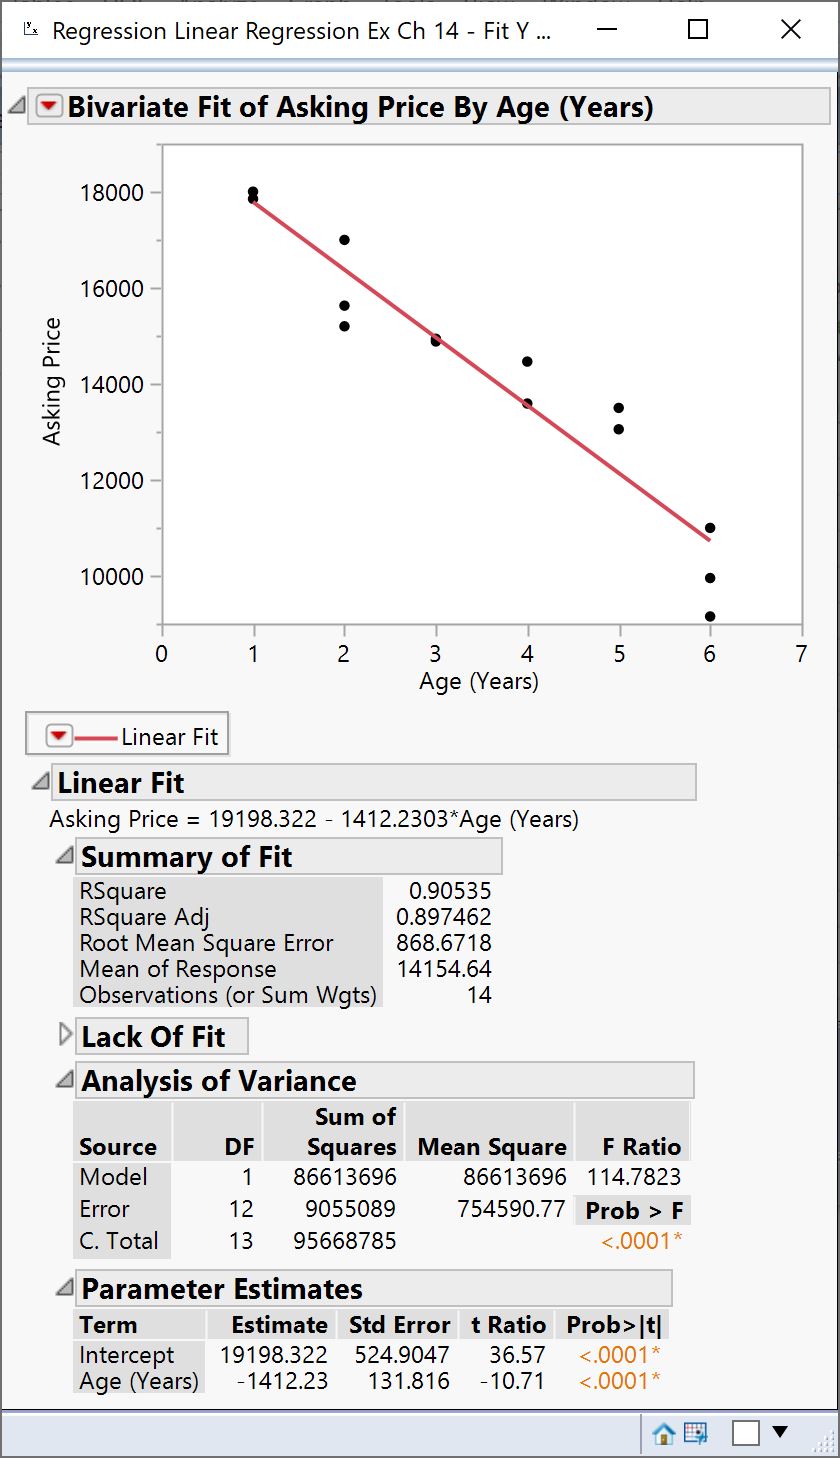Maximize the regression report window

click(x=698, y=30)
